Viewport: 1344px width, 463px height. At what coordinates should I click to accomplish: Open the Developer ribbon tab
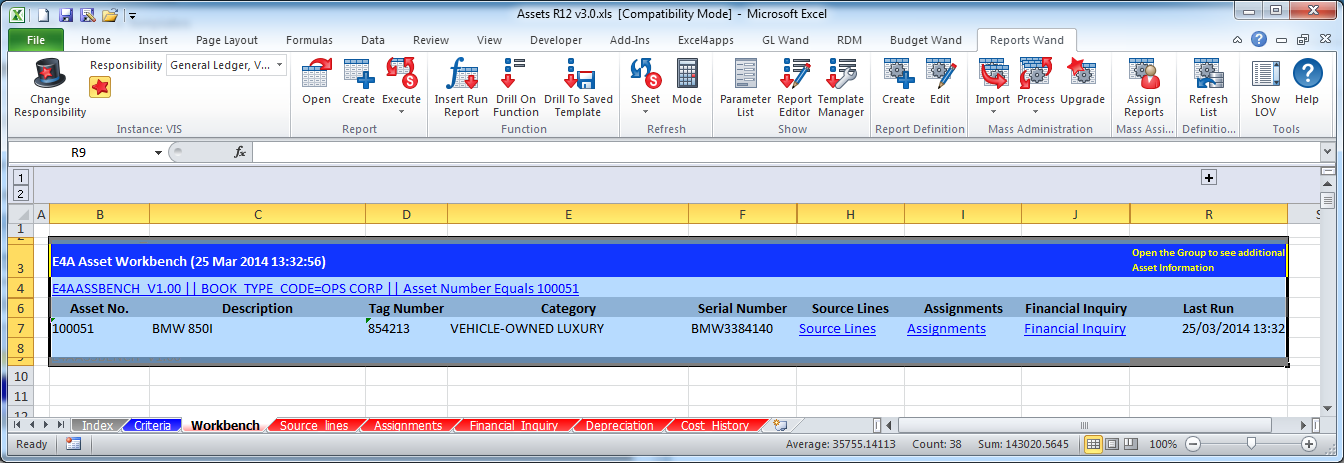[x=556, y=40]
